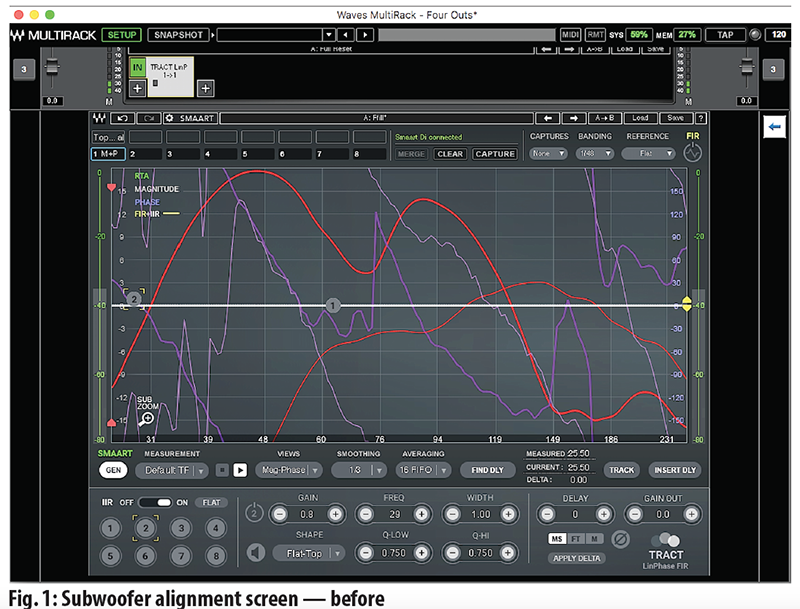800x609 pixels.
Task: Select IIR band 3
Action: [x=181, y=528]
